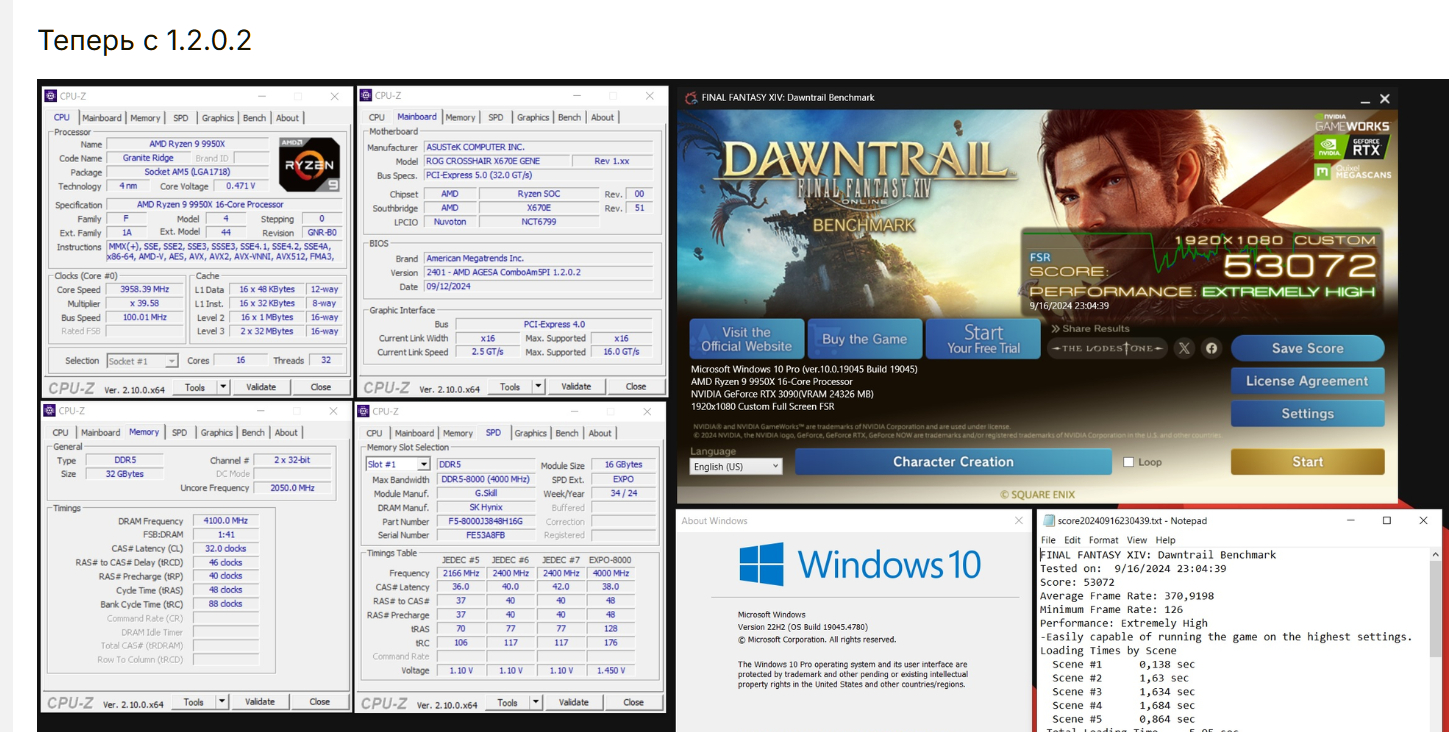The height and width of the screenshot is (732, 1452).
Task: Open Character Creation in the benchmark
Action: coord(953,462)
